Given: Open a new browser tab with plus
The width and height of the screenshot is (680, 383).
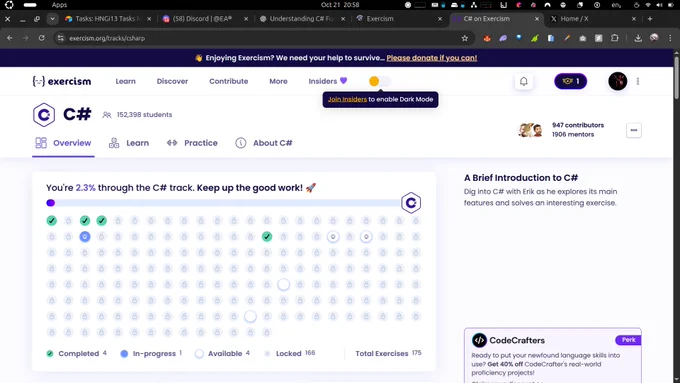Looking at the screenshot, I should click(650, 19).
